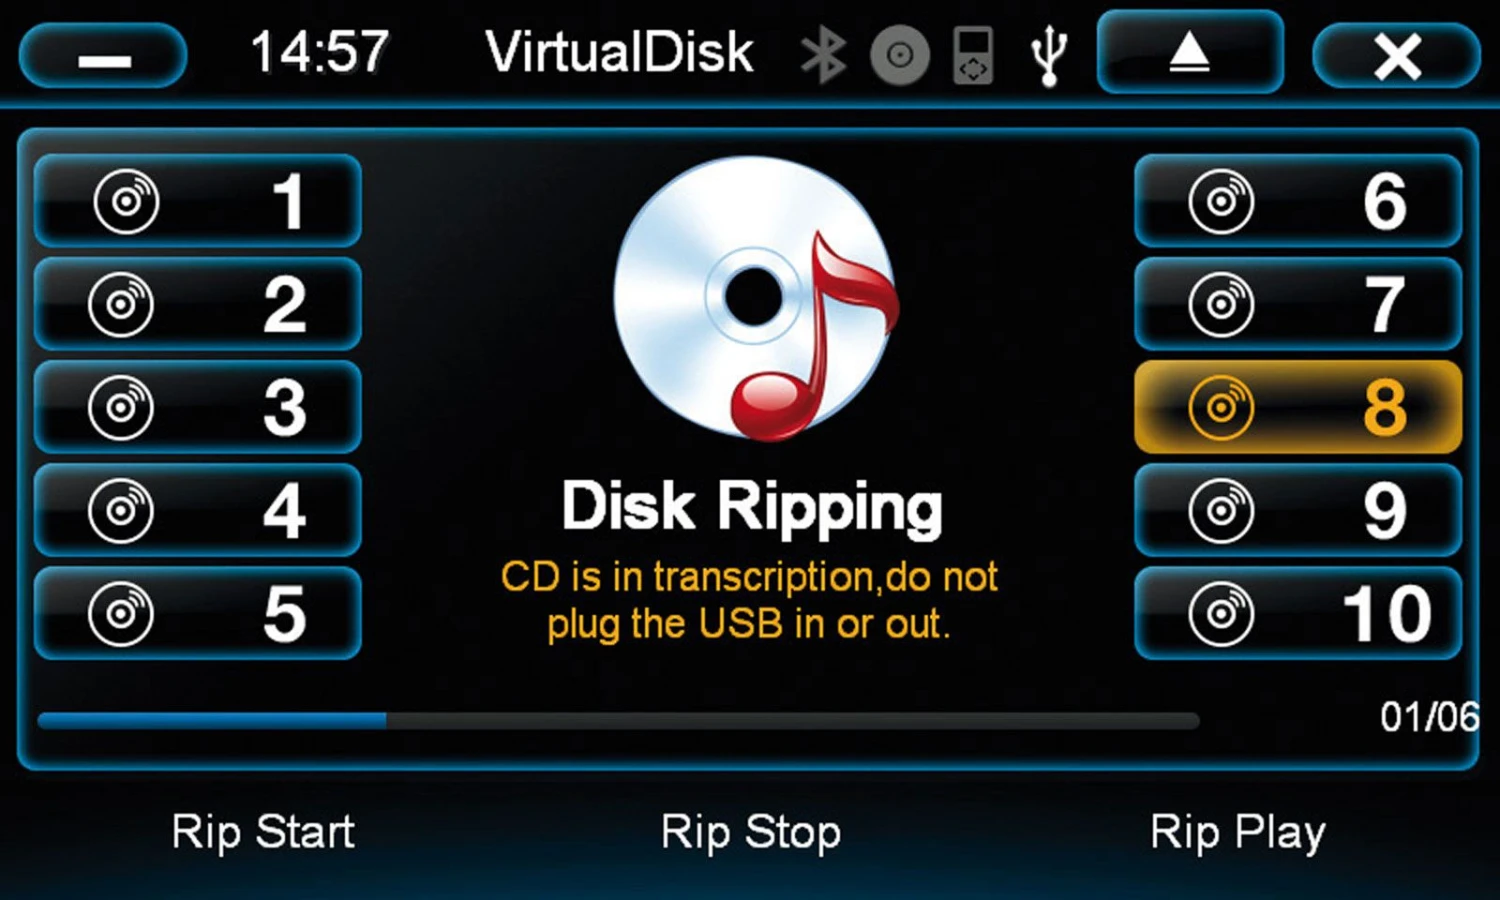Select virtual disk slot 3
Image resolution: width=1500 pixels, height=900 pixels.
198,408
